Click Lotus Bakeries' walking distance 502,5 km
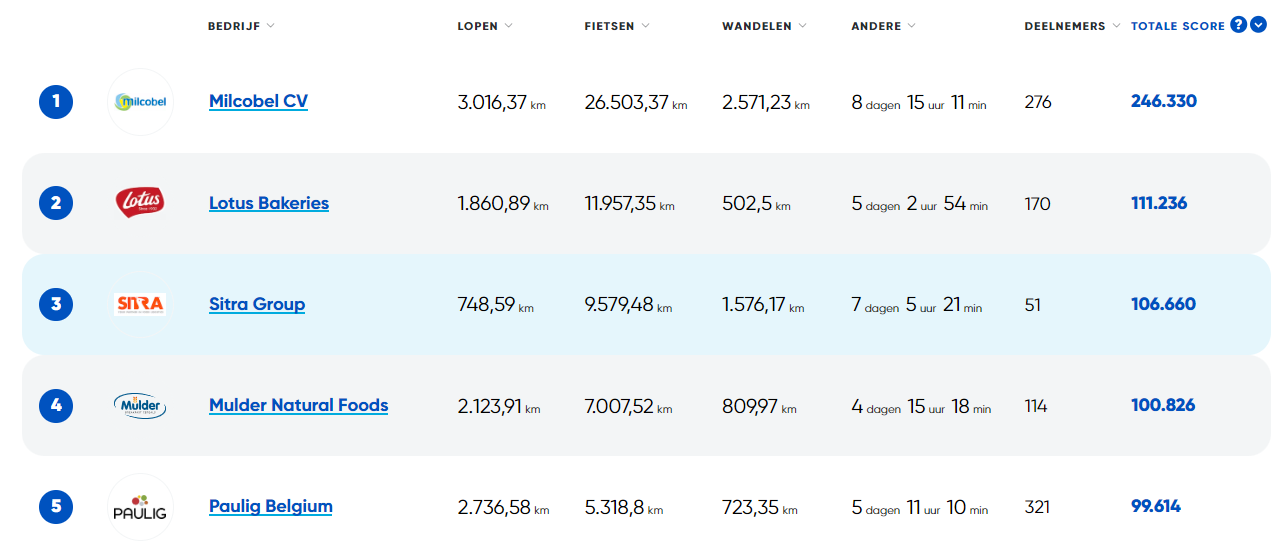This screenshot has width=1280, height=546. 756,204
